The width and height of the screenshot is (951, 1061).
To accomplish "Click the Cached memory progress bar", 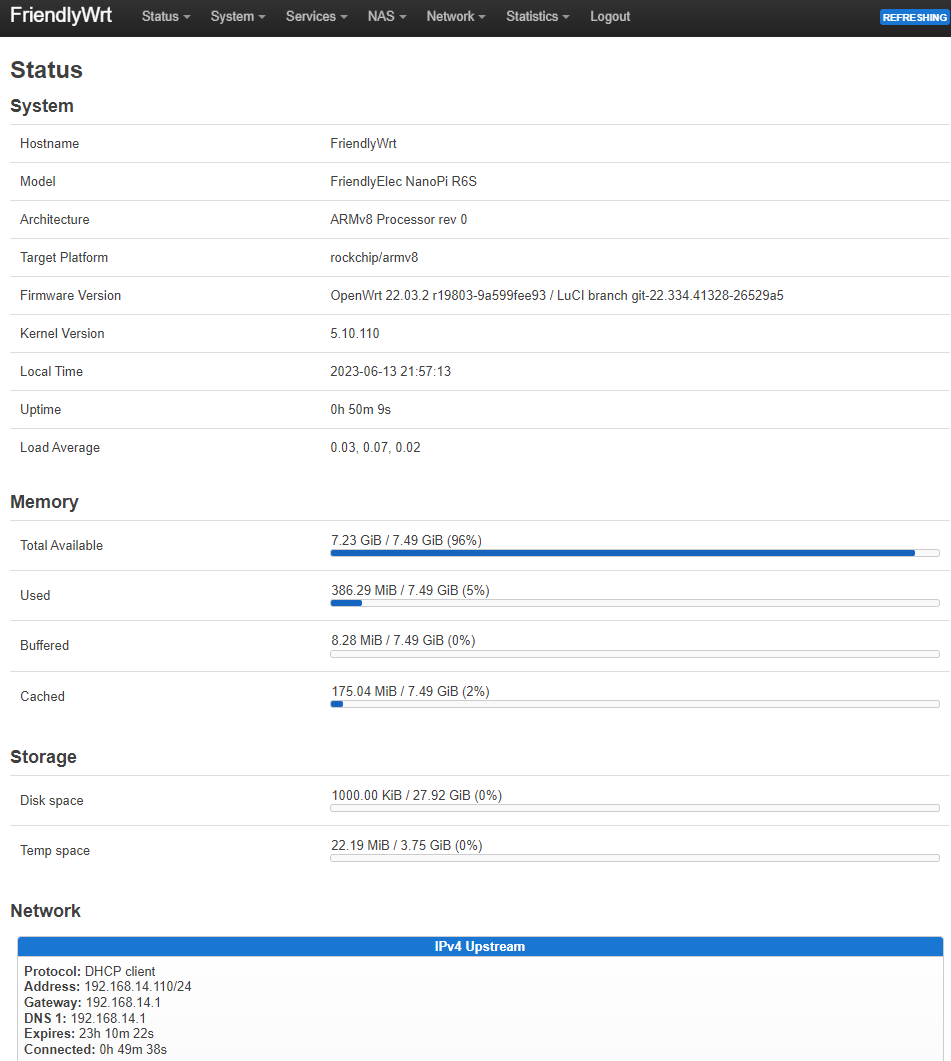I will pos(634,703).
